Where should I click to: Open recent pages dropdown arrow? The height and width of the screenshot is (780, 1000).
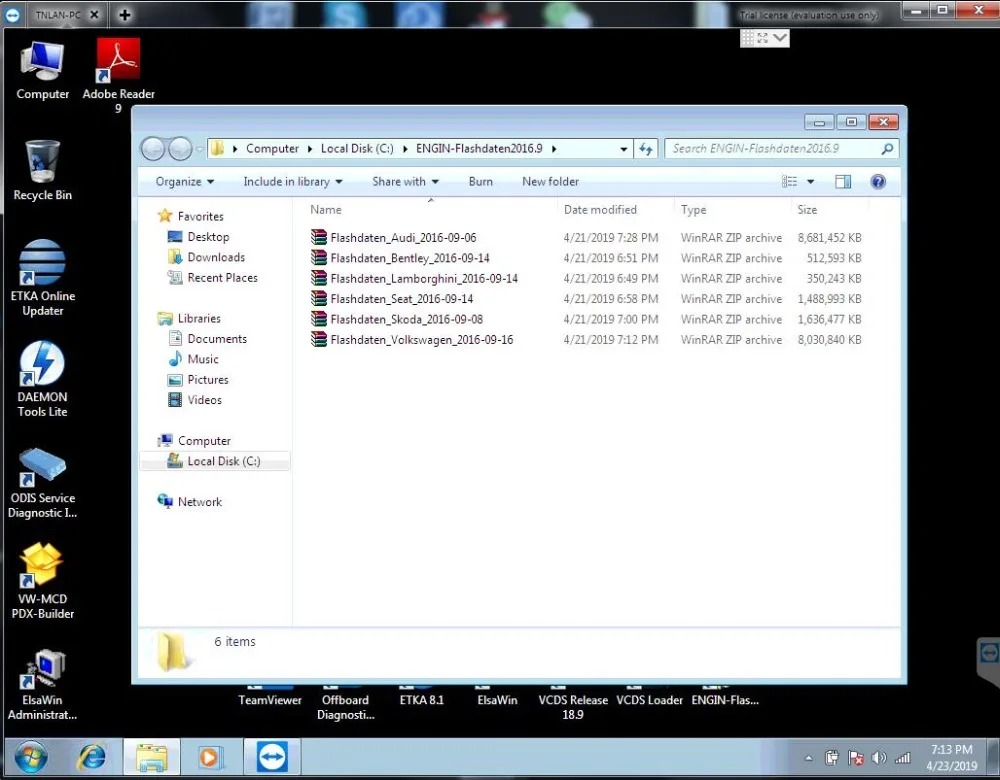pyautogui.click(x=199, y=149)
